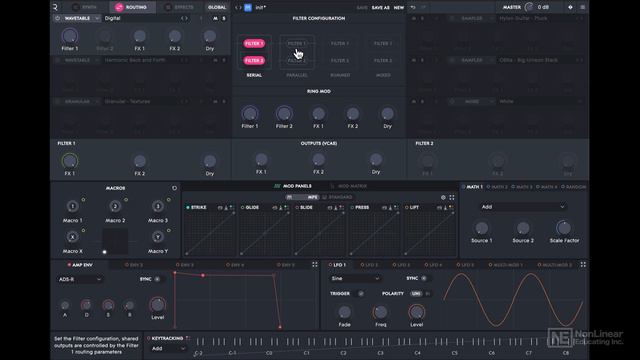Viewport: 640px width, 360px height.
Task: Expand the LFO panel fullscreen icon
Action: coord(583,264)
